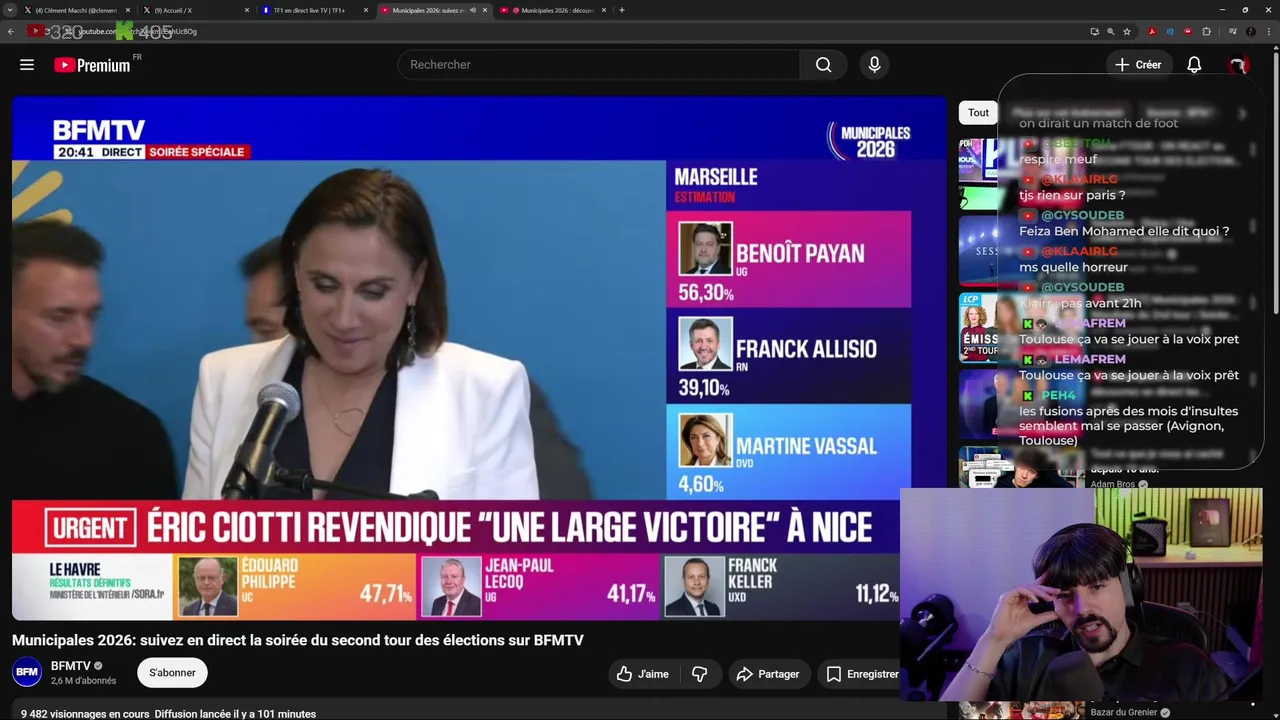Open the browser zoom magnifier icon

pos(1110,31)
